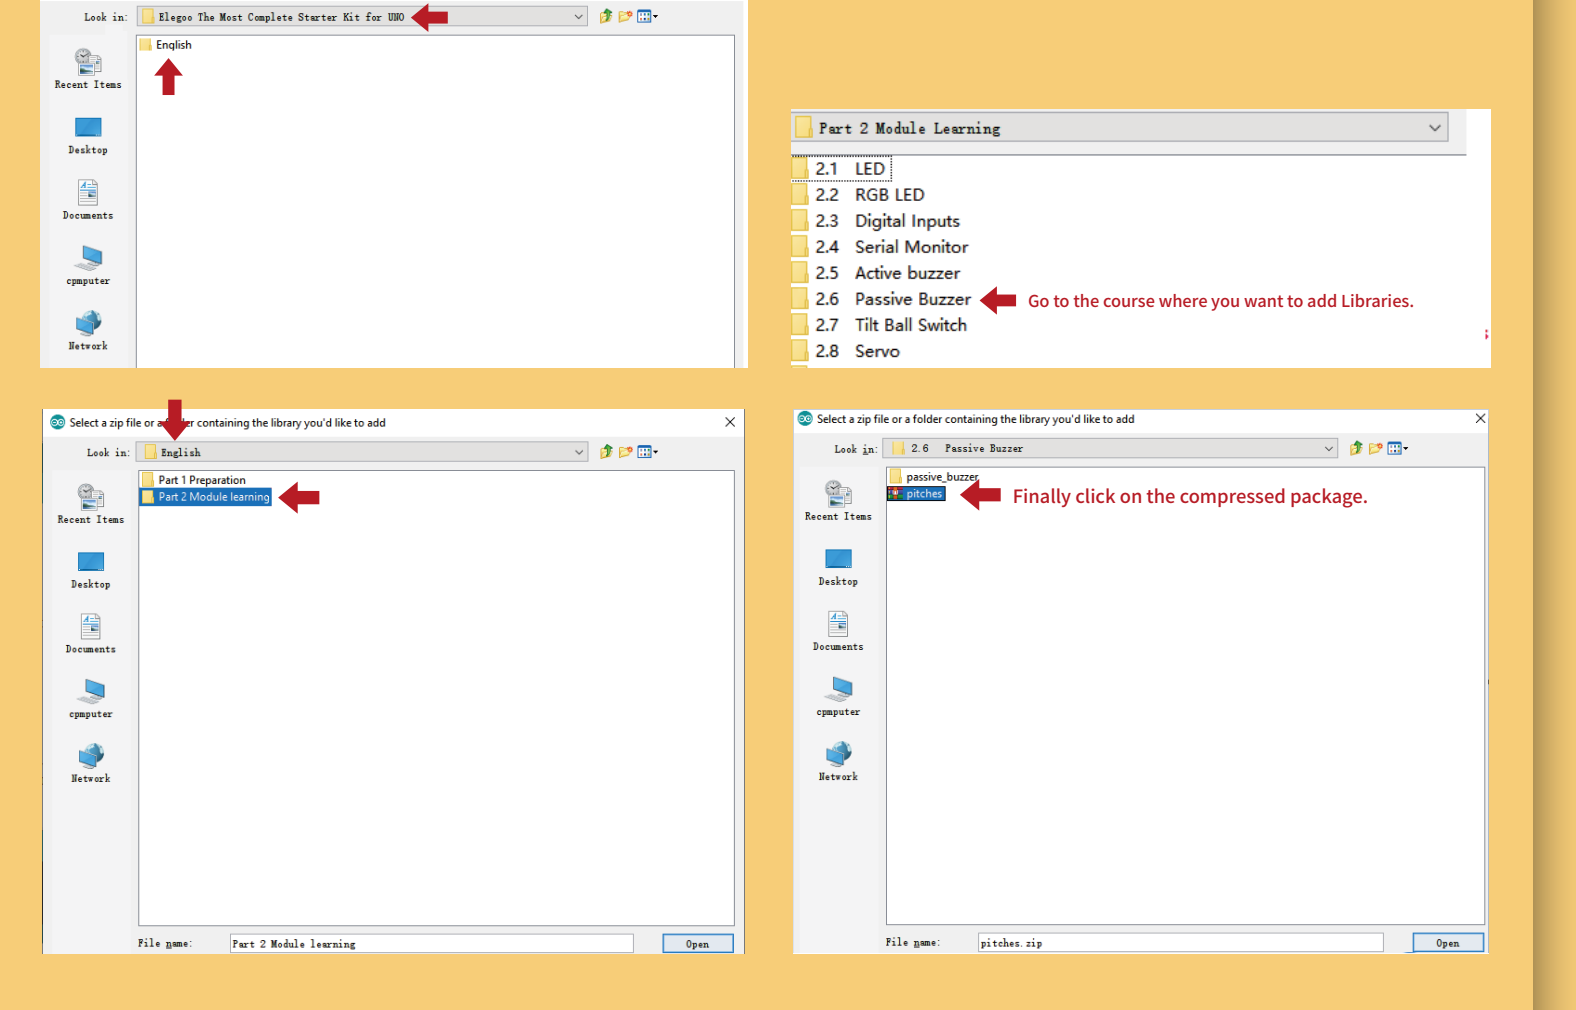Select the 2.5 Active buzzer folder
The width and height of the screenshot is (1576, 1010).
tap(877, 273)
